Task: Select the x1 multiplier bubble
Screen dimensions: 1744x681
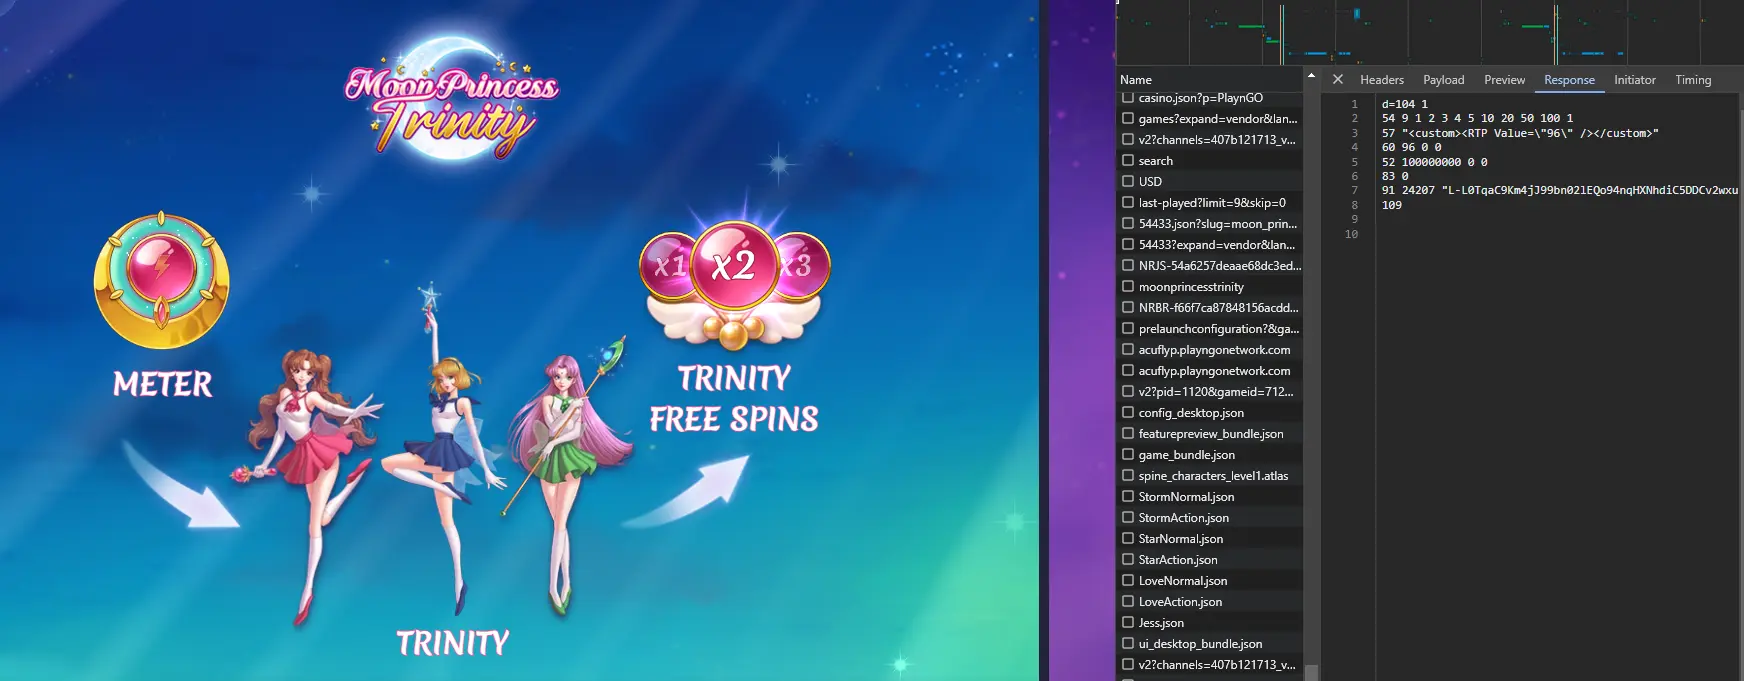Action: tap(669, 266)
